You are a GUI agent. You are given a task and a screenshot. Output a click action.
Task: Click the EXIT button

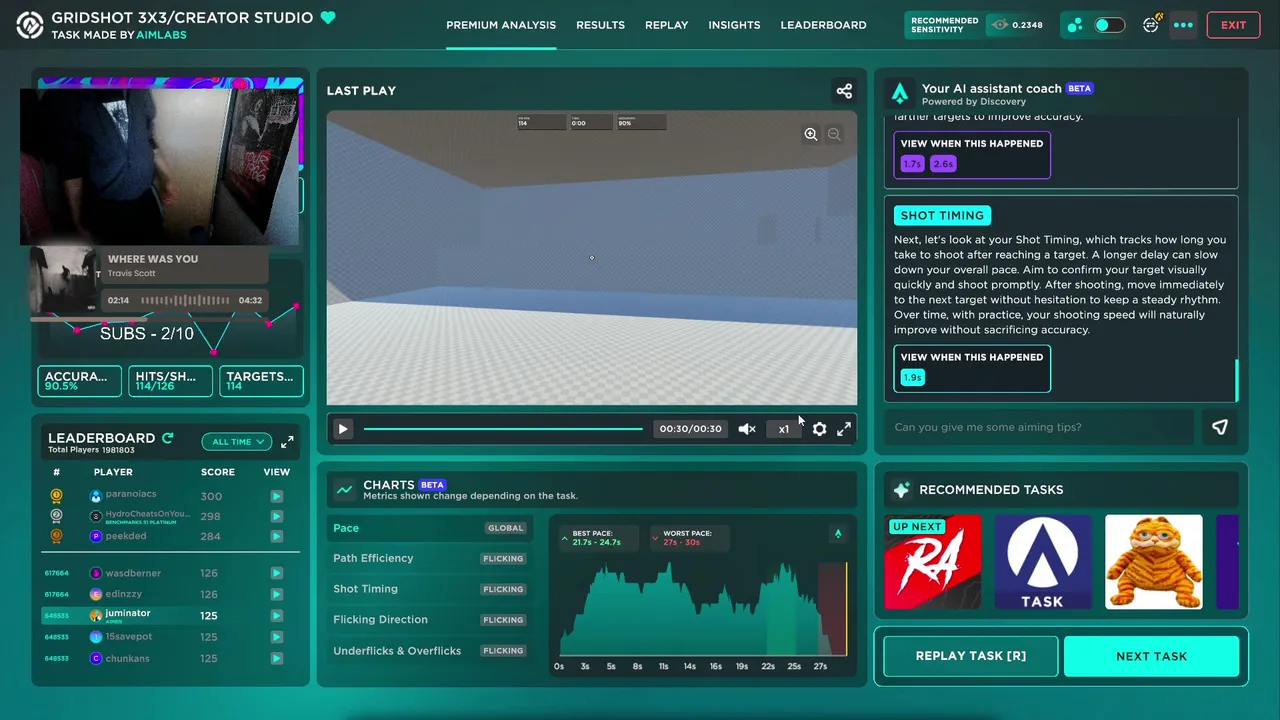point(1233,25)
